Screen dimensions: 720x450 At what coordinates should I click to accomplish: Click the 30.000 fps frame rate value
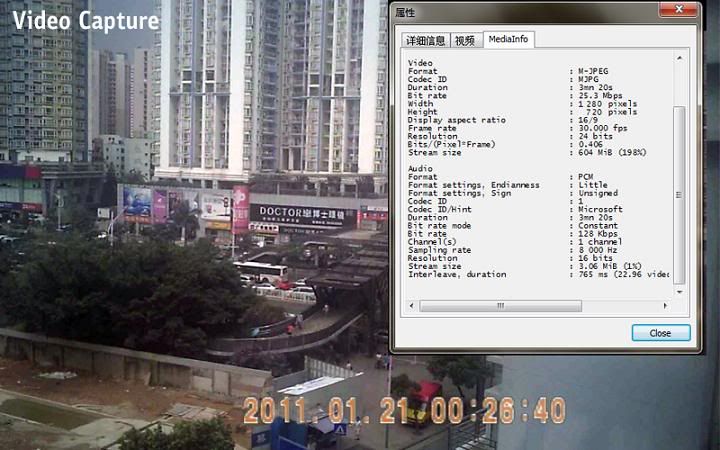tap(602, 128)
